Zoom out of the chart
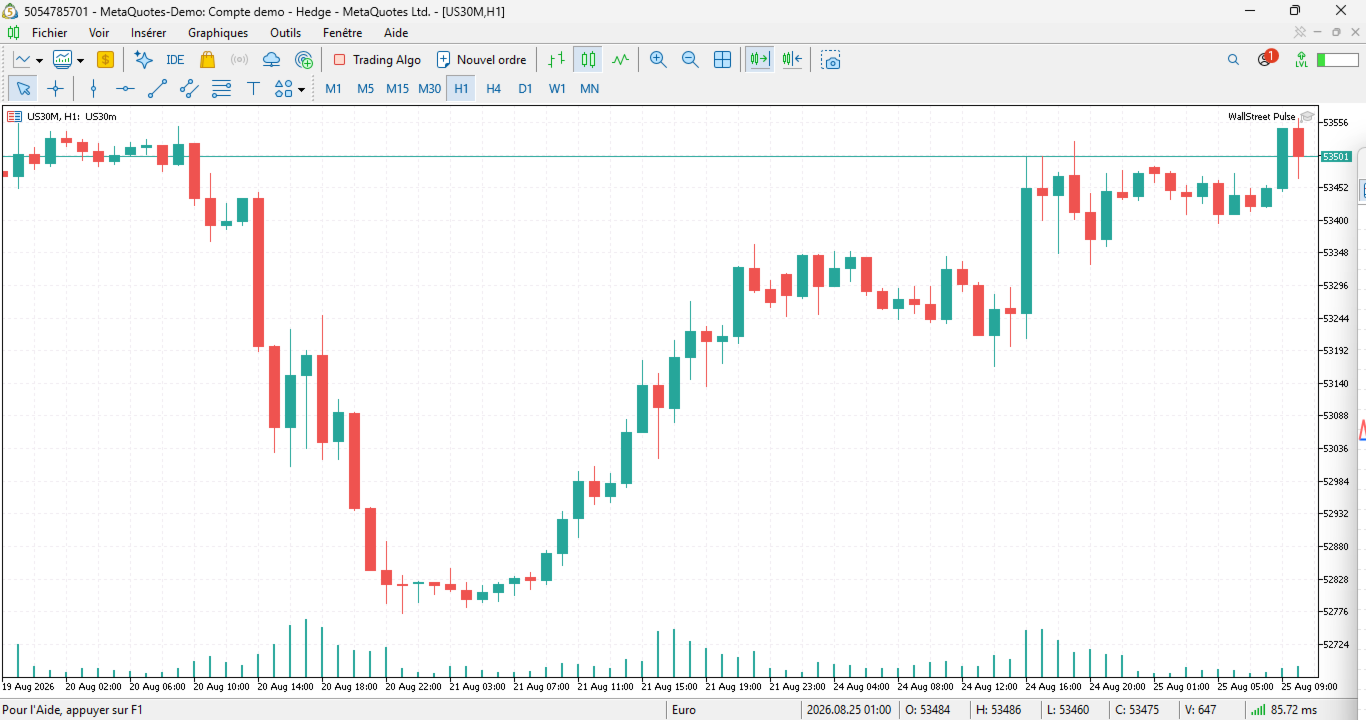1366x720 pixels. 690,60
